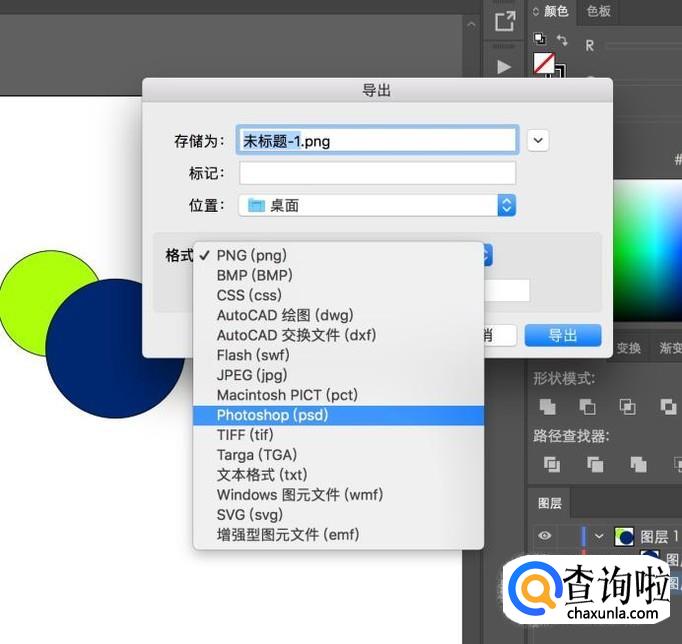The image size is (682, 644).
Task: Choose Macintosh PICT (pct) format
Action: coord(338,395)
